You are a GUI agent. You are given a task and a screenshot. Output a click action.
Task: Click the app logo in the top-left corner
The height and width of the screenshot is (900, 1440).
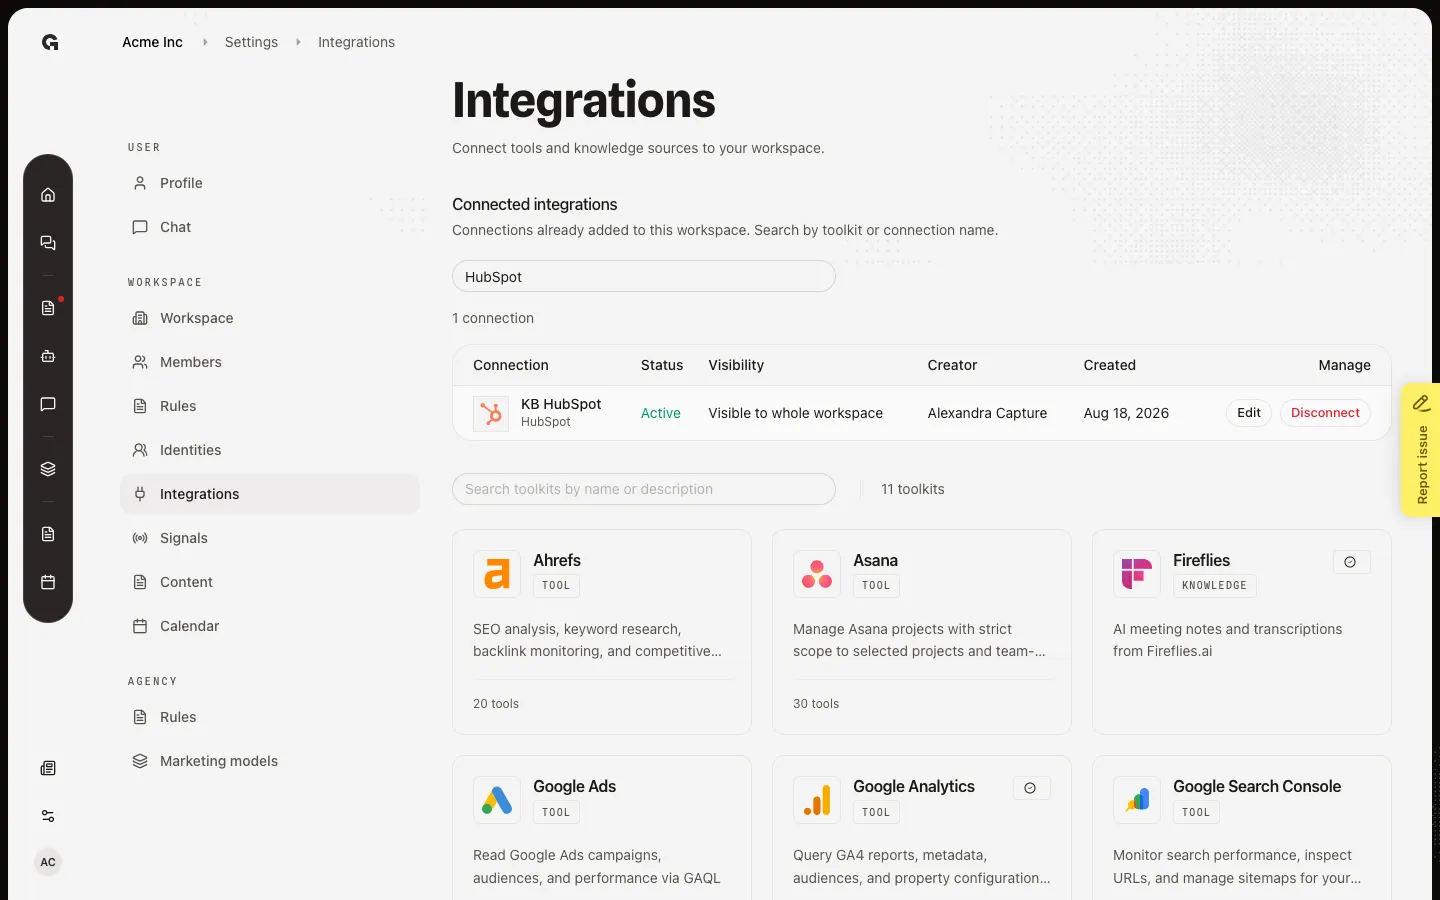(x=50, y=42)
